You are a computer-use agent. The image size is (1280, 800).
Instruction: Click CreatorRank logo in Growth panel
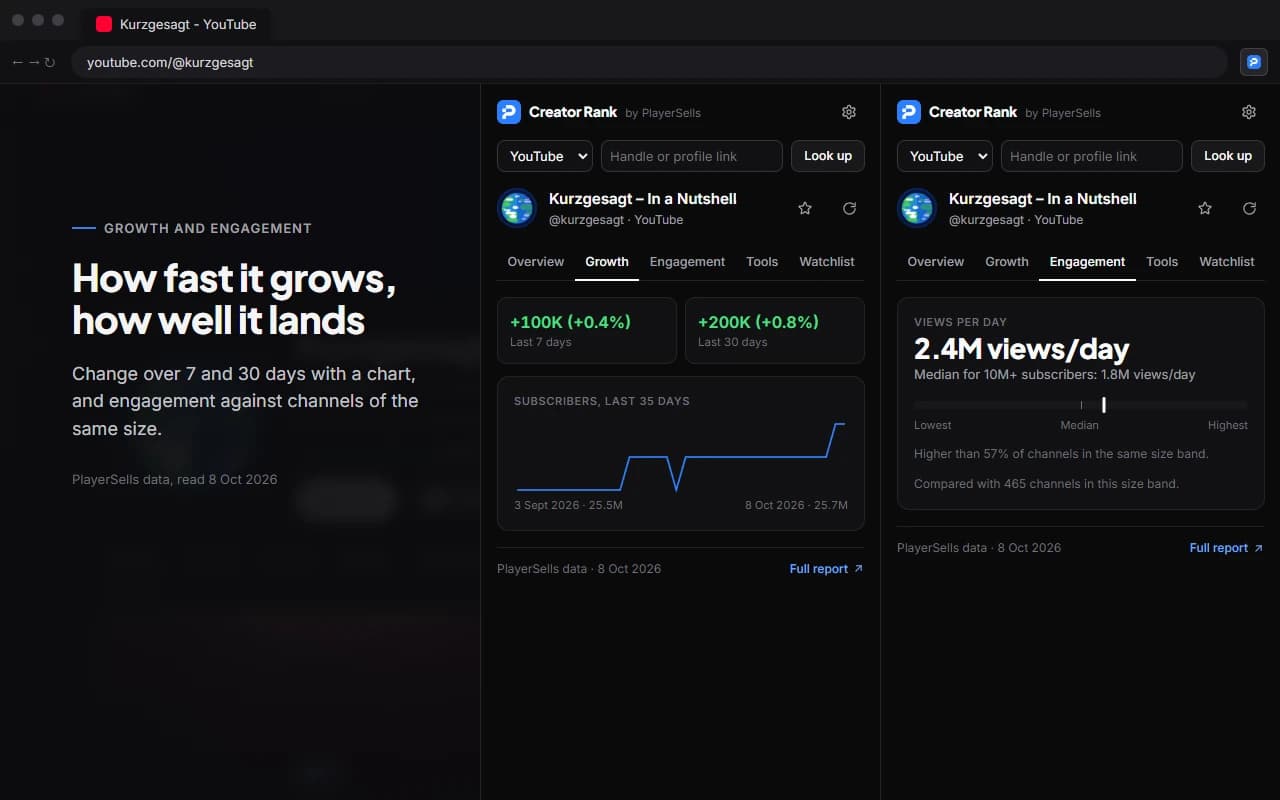[x=509, y=112]
